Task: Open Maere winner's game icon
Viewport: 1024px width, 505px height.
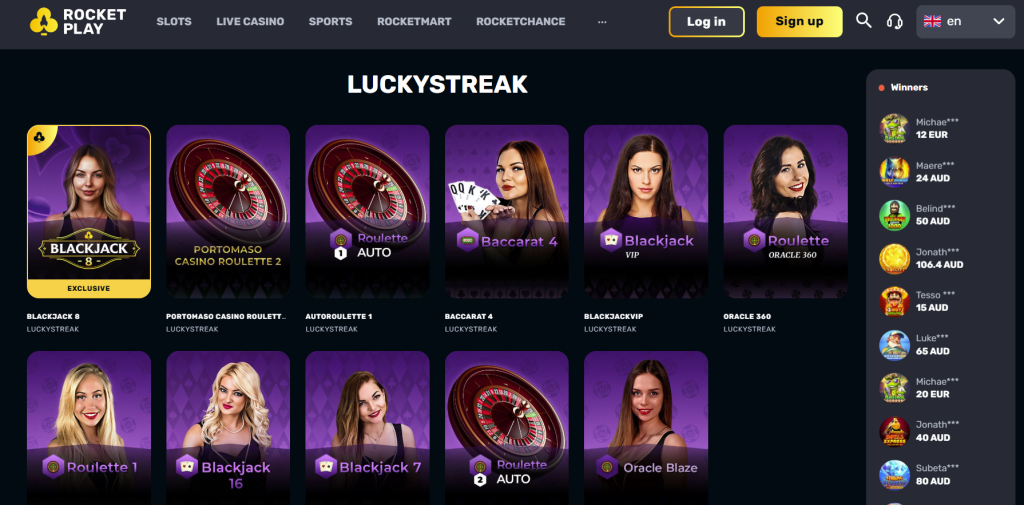Action: point(895,172)
